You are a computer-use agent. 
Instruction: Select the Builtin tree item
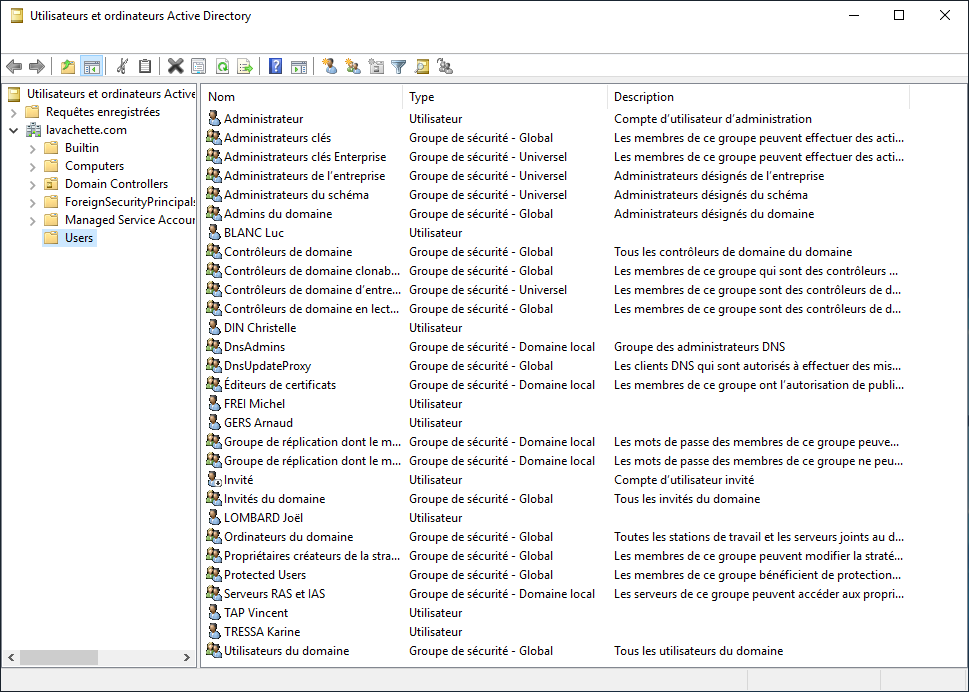[82, 148]
